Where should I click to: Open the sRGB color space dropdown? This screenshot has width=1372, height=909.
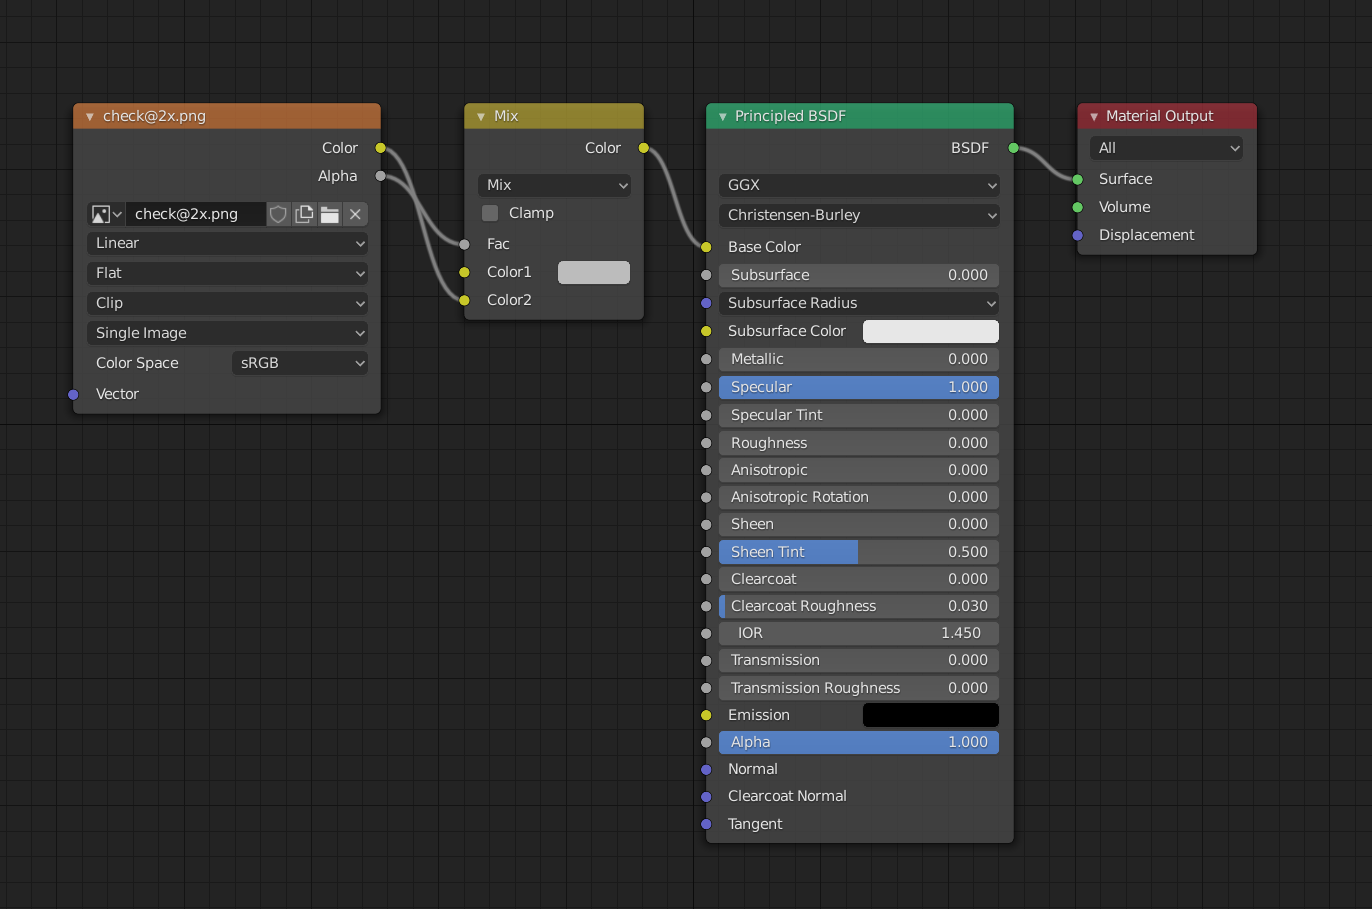coord(300,363)
